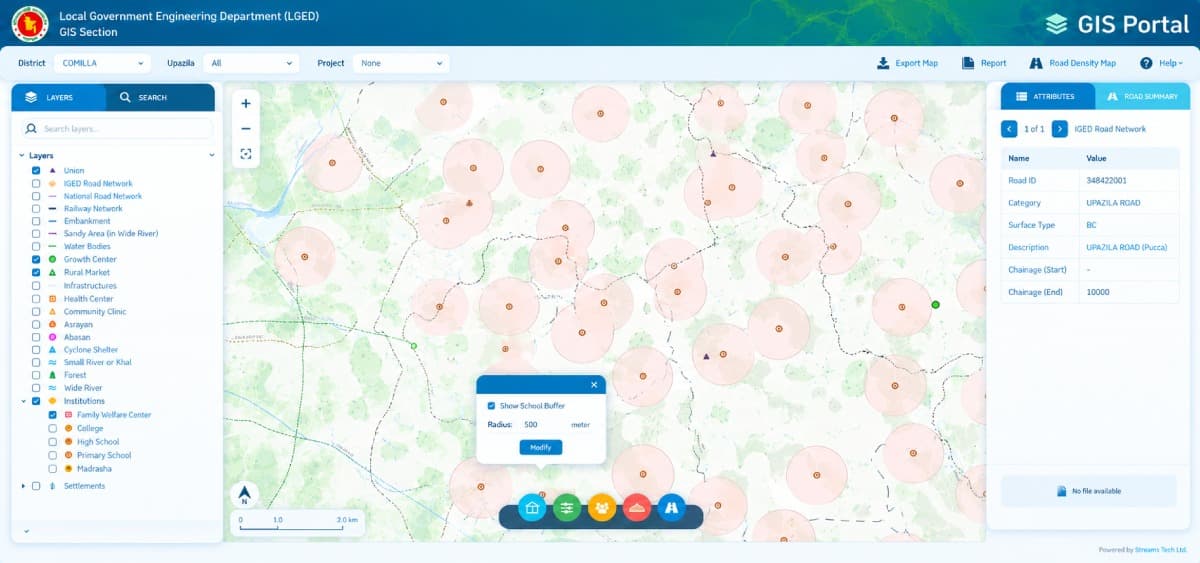The width and height of the screenshot is (1200, 563).
Task: Click the GIS Portal stacked layers logo
Action: tap(1056, 24)
